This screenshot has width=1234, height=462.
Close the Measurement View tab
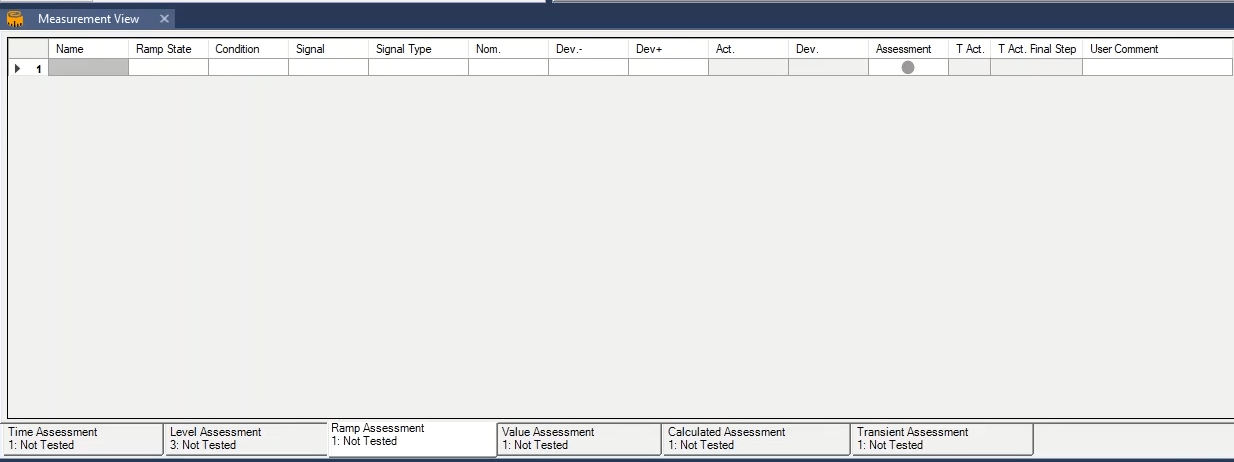point(165,19)
